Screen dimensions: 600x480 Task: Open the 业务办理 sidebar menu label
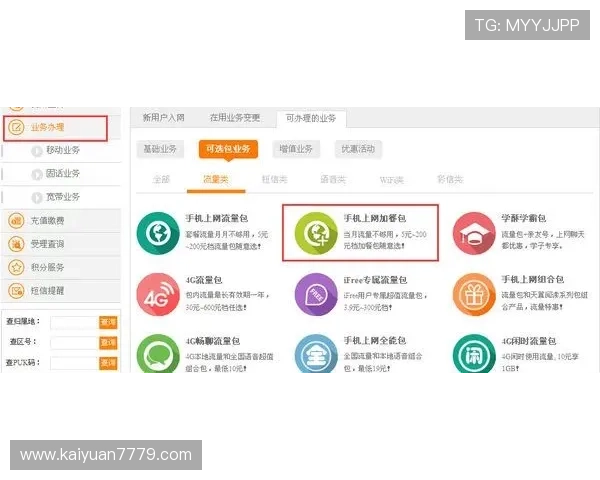click(47, 127)
